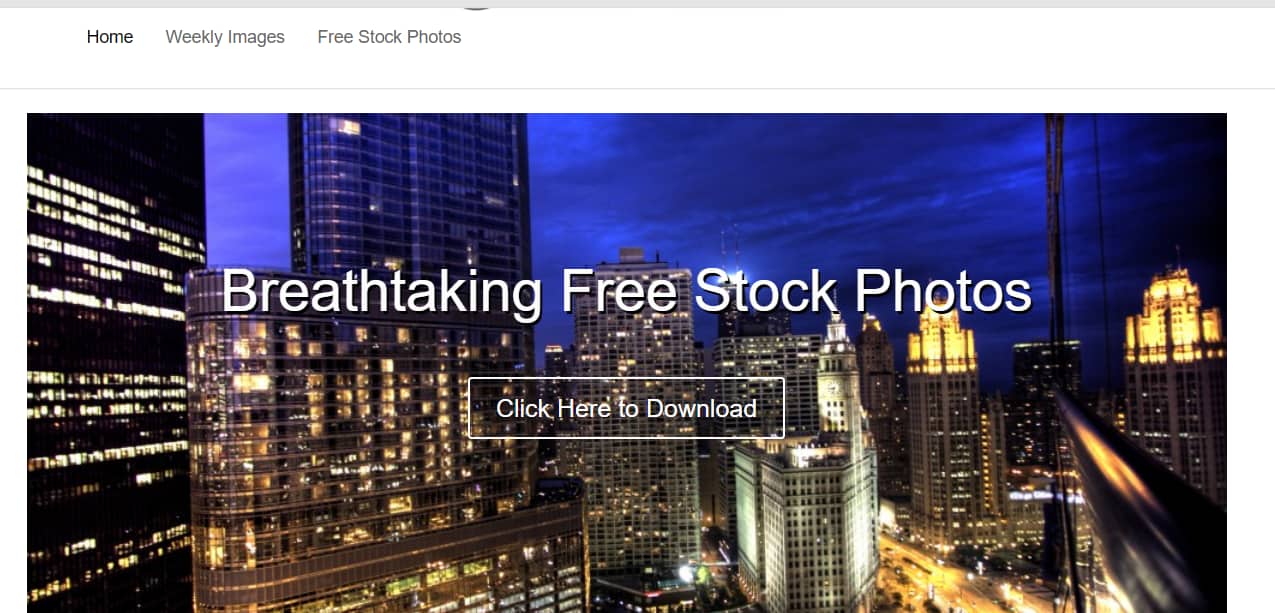This screenshot has width=1275, height=613.
Task: Go to the Weekly Images page
Action: point(225,37)
